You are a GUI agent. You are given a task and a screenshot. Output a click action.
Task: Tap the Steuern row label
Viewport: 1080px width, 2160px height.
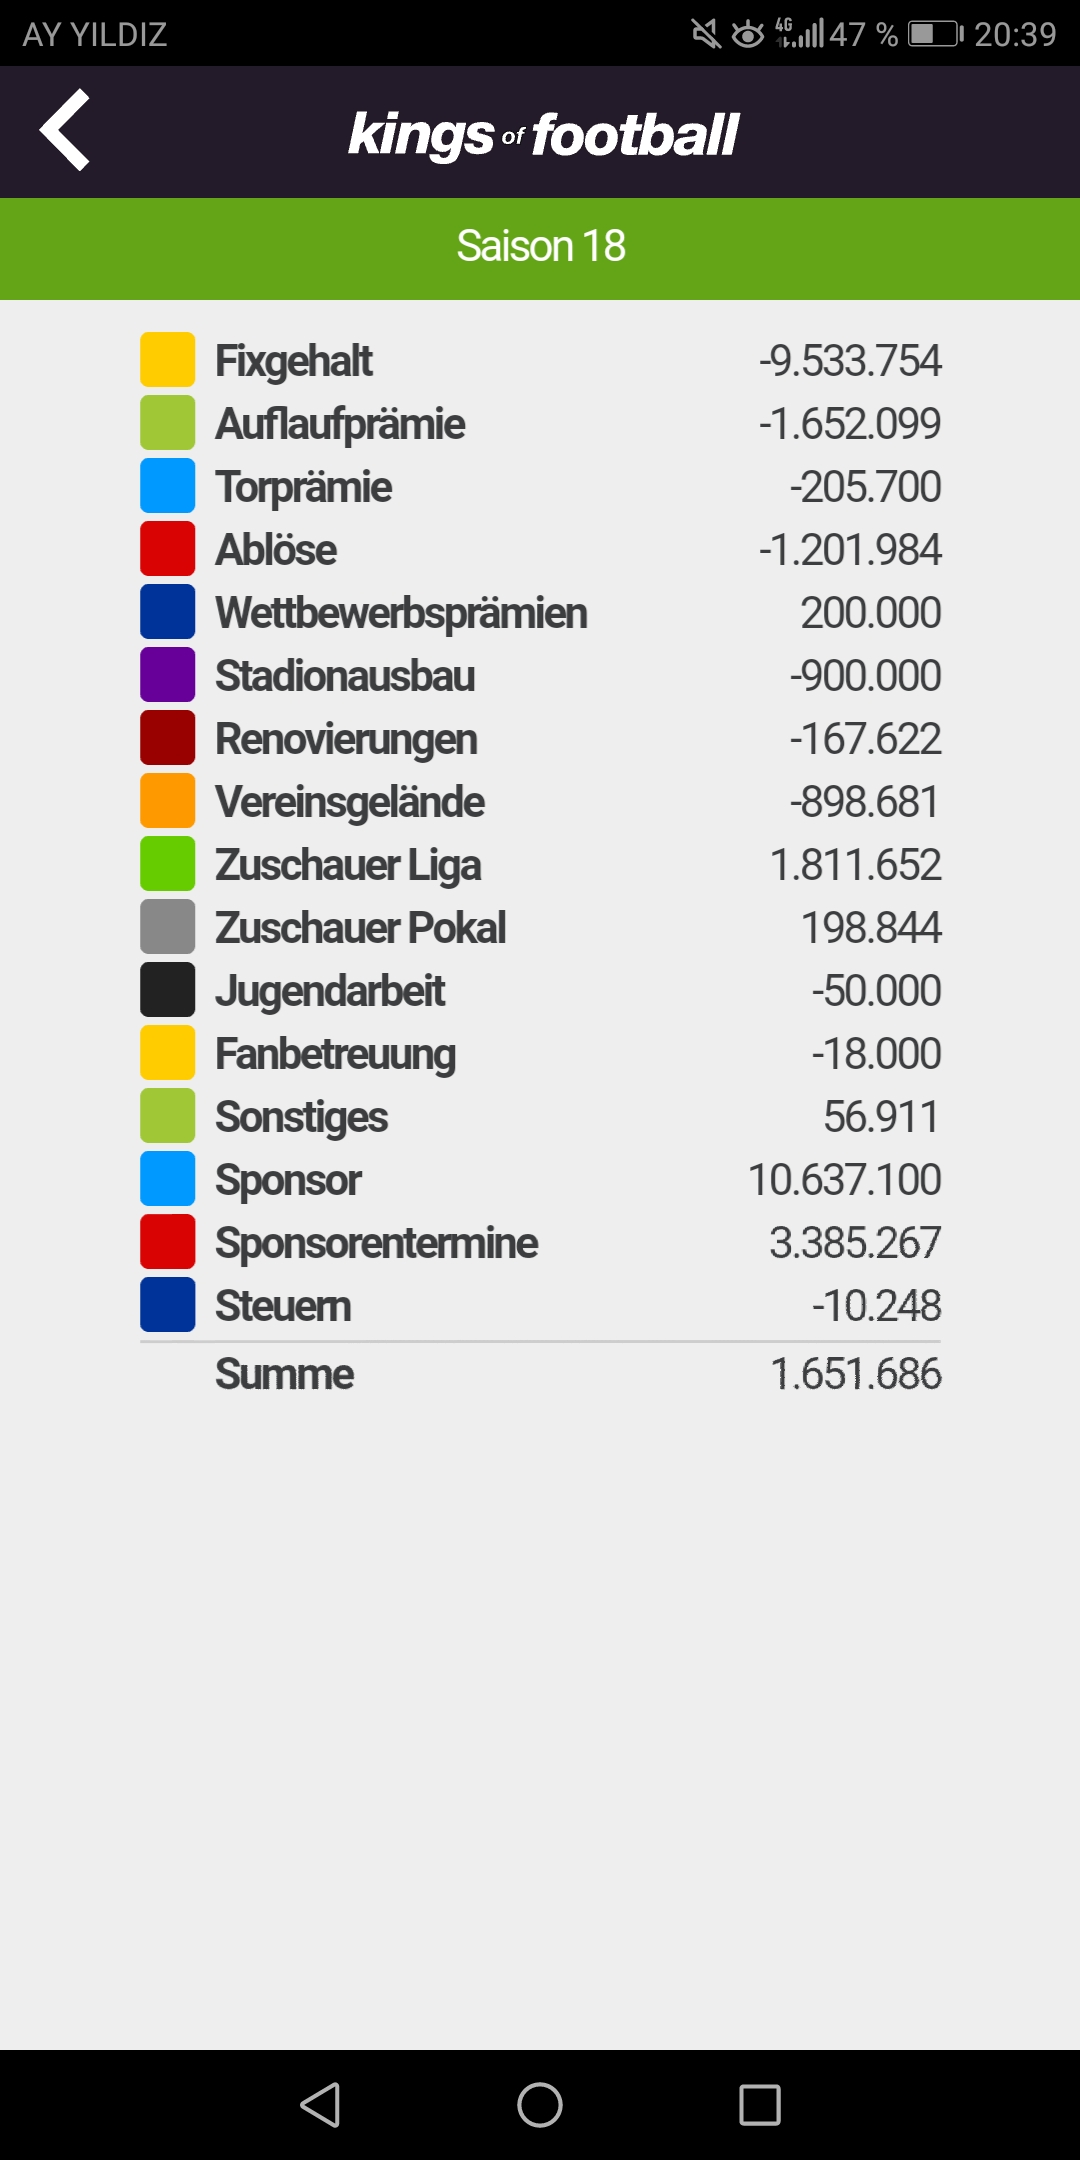coord(283,1306)
